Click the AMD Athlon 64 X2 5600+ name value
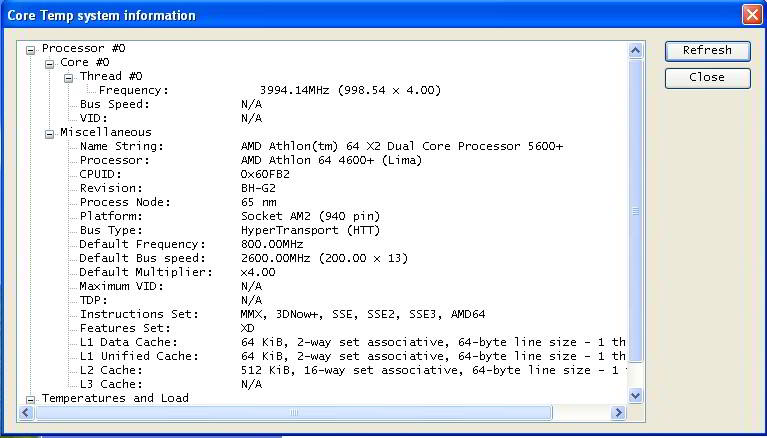The width and height of the screenshot is (767, 438). point(402,146)
